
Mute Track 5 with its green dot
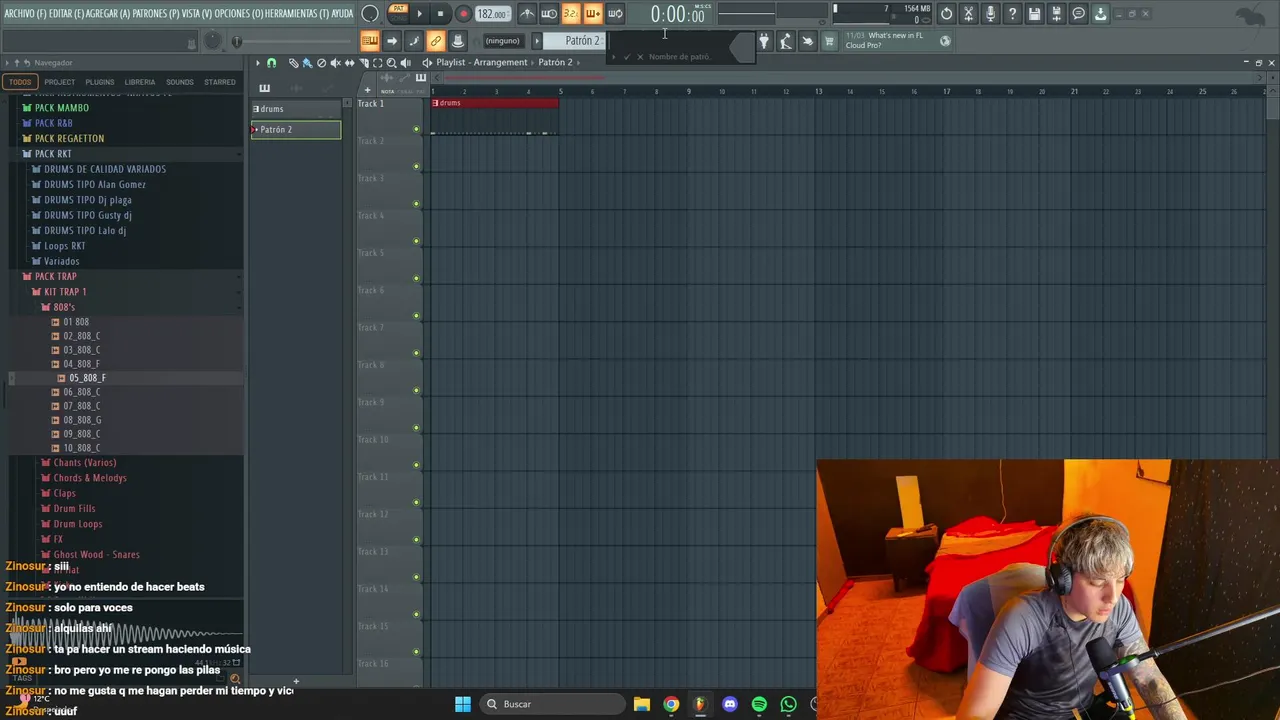(x=416, y=278)
